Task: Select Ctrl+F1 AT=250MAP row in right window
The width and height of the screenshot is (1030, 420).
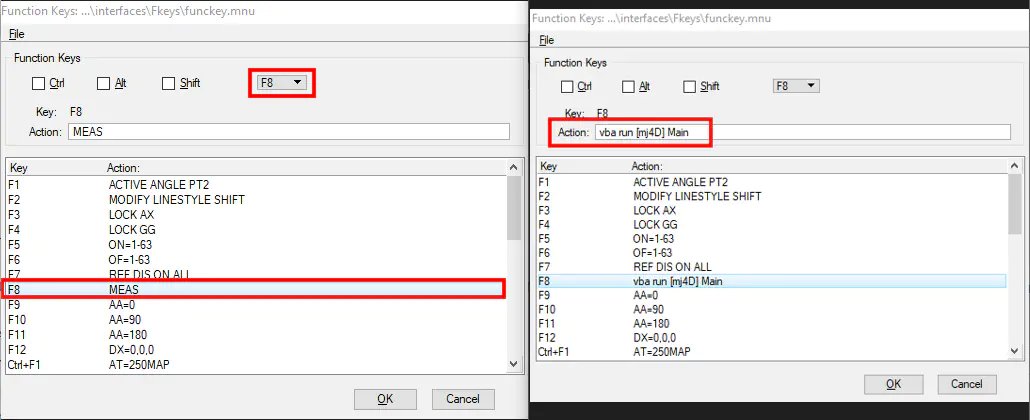Action: pos(772,352)
